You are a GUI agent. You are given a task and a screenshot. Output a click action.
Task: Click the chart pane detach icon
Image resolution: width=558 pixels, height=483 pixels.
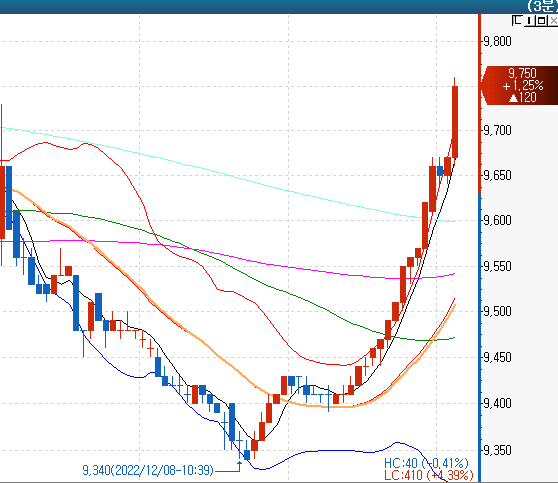pos(516,21)
